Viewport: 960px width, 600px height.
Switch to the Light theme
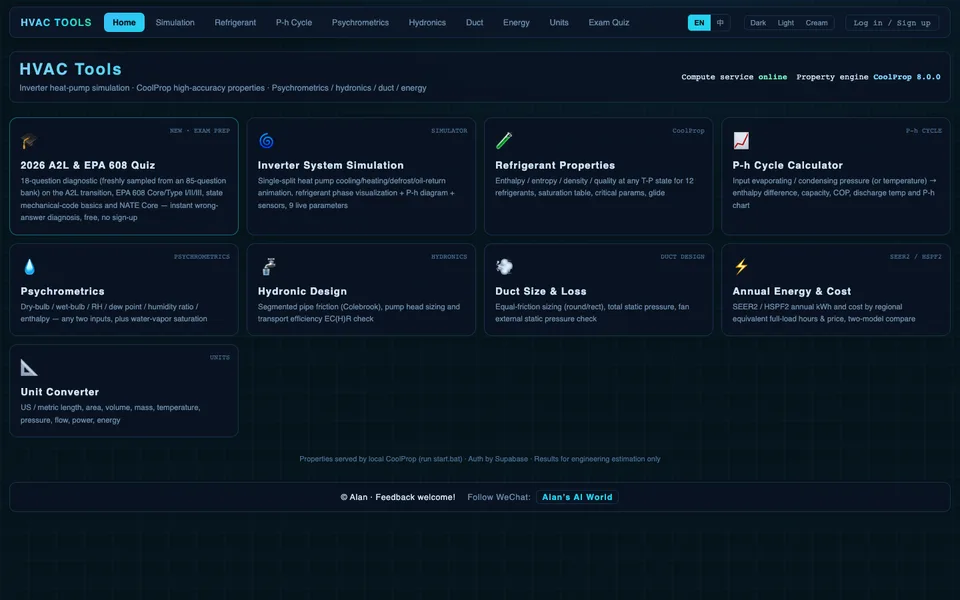tap(786, 23)
